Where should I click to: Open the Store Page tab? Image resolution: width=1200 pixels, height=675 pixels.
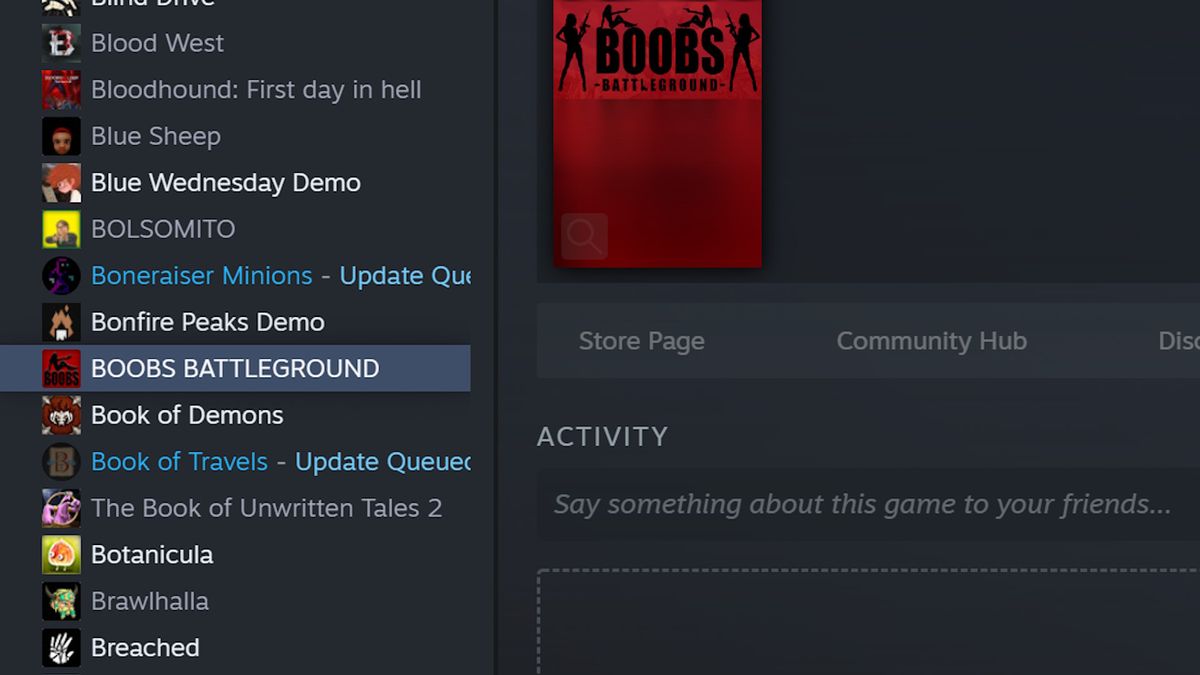(642, 341)
